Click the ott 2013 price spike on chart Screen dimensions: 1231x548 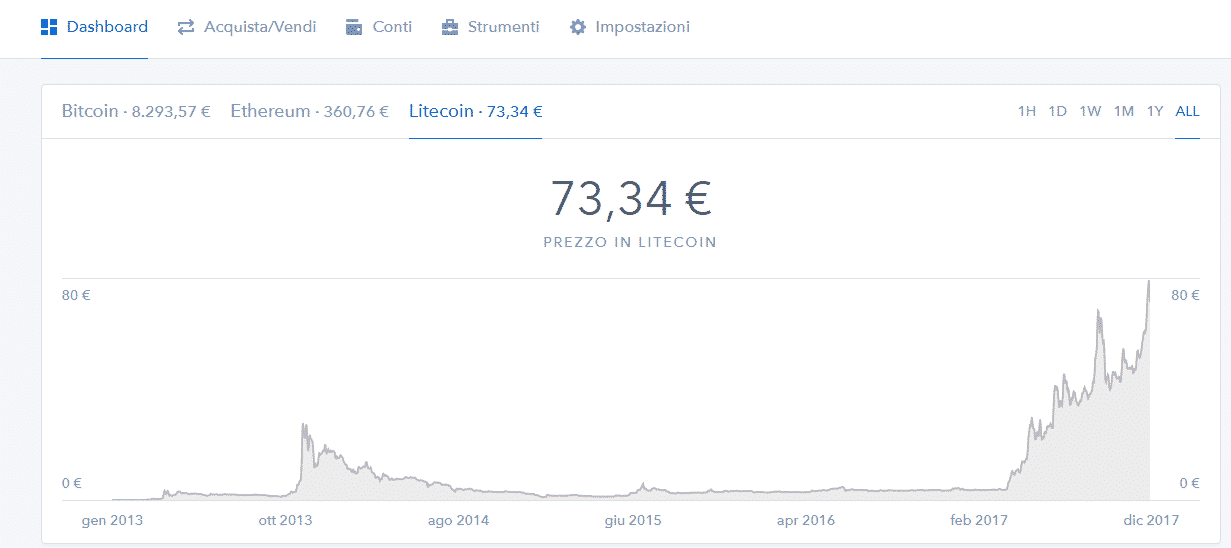click(x=304, y=427)
